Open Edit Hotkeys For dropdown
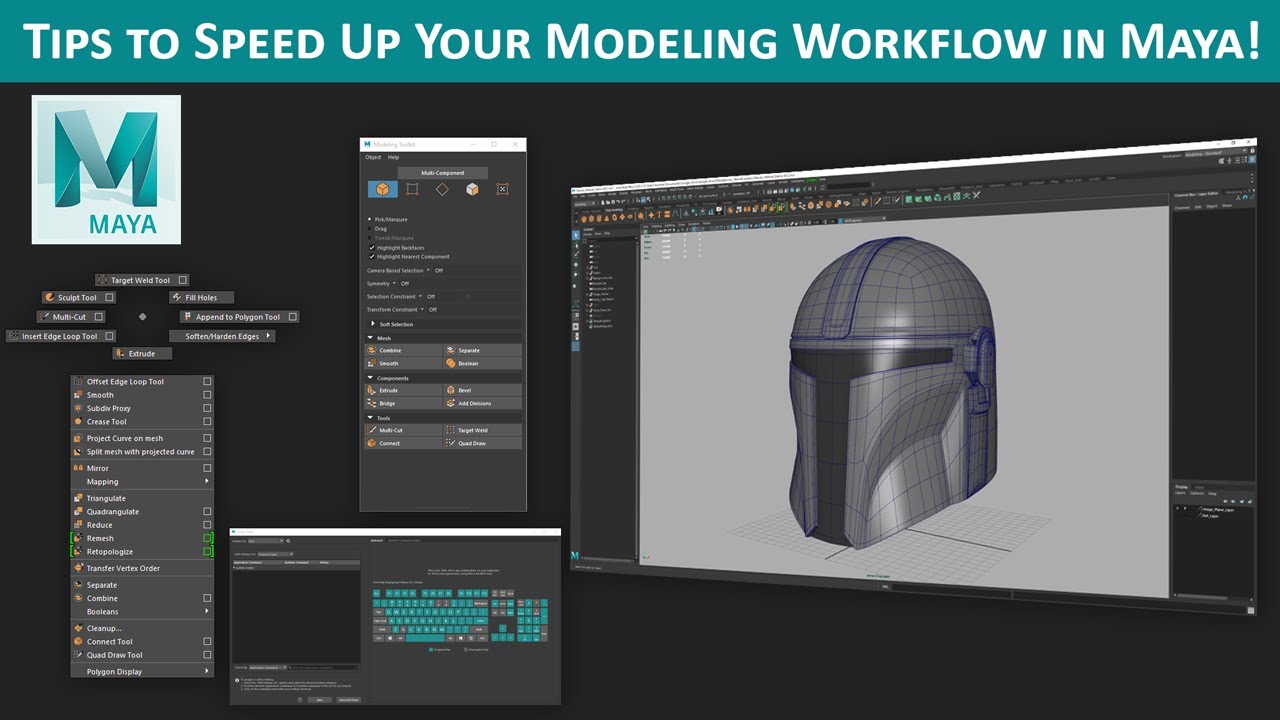This screenshot has width=1280, height=720. pyautogui.click(x=275, y=554)
